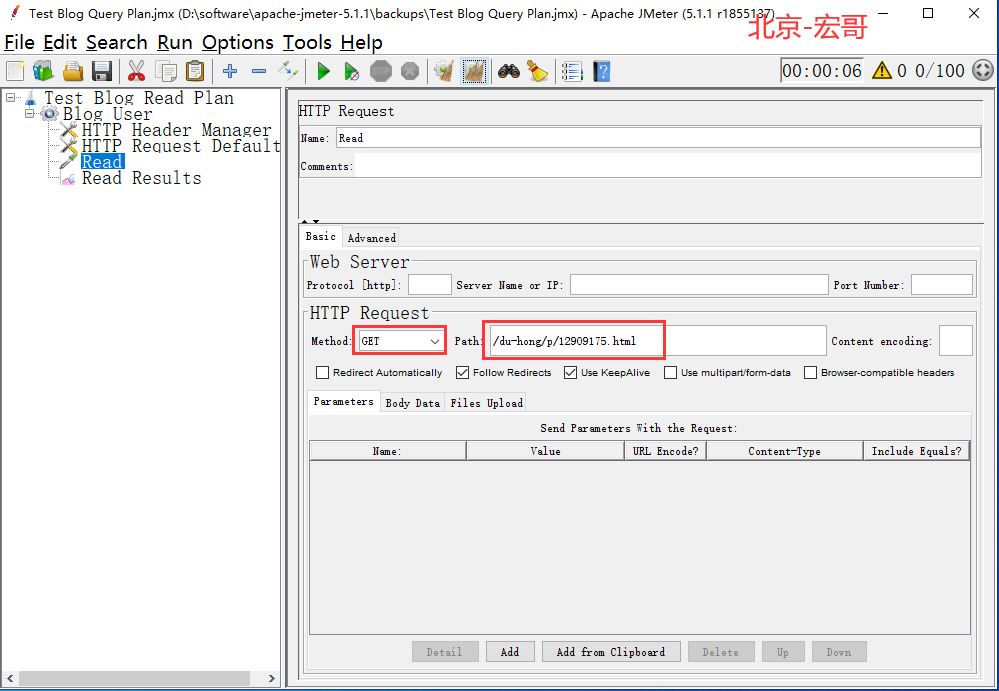The height and width of the screenshot is (691, 999).
Task: Click the Toggle enabled state icon
Action: (x=288, y=69)
